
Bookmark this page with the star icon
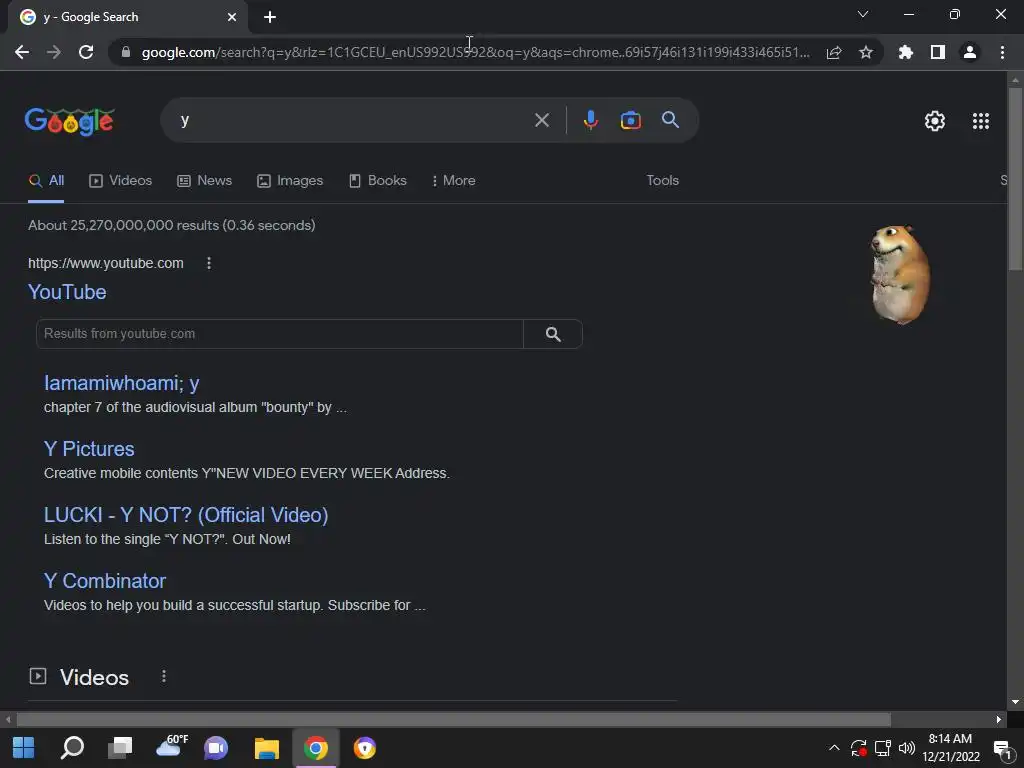pos(866,52)
